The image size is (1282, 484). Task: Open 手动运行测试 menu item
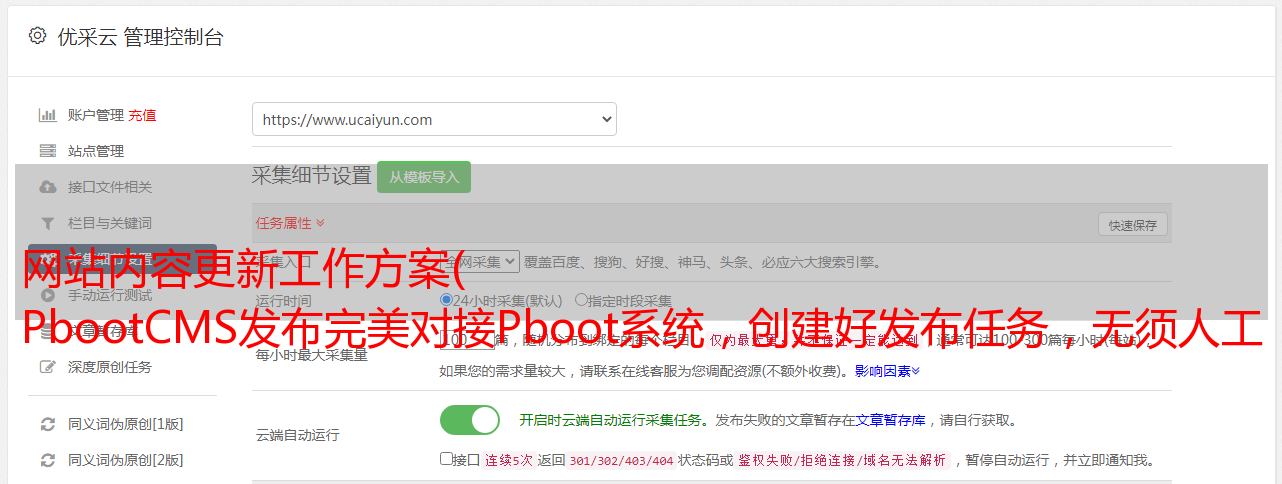point(110,295)
